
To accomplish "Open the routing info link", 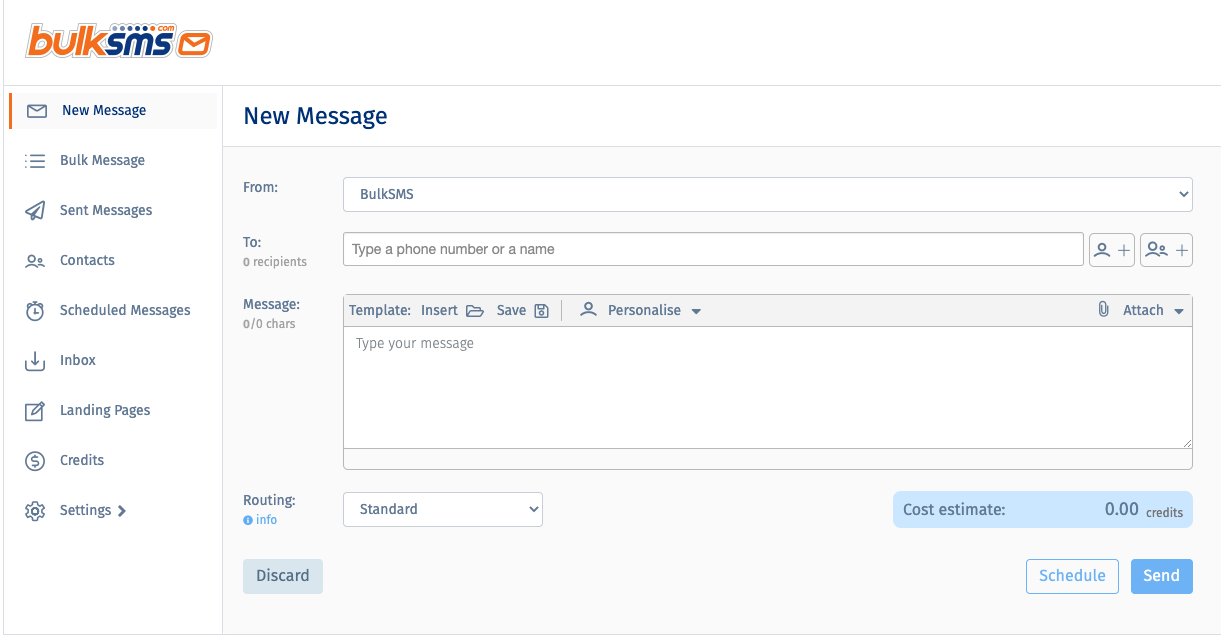I will 266,521.
